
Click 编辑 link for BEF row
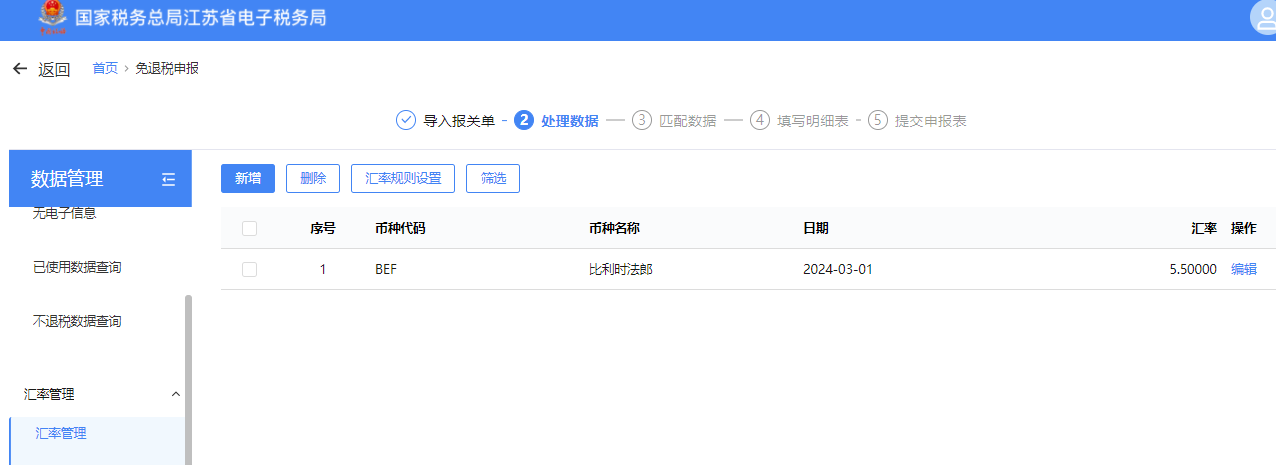pyautogui.click(x=1243, y=269)
